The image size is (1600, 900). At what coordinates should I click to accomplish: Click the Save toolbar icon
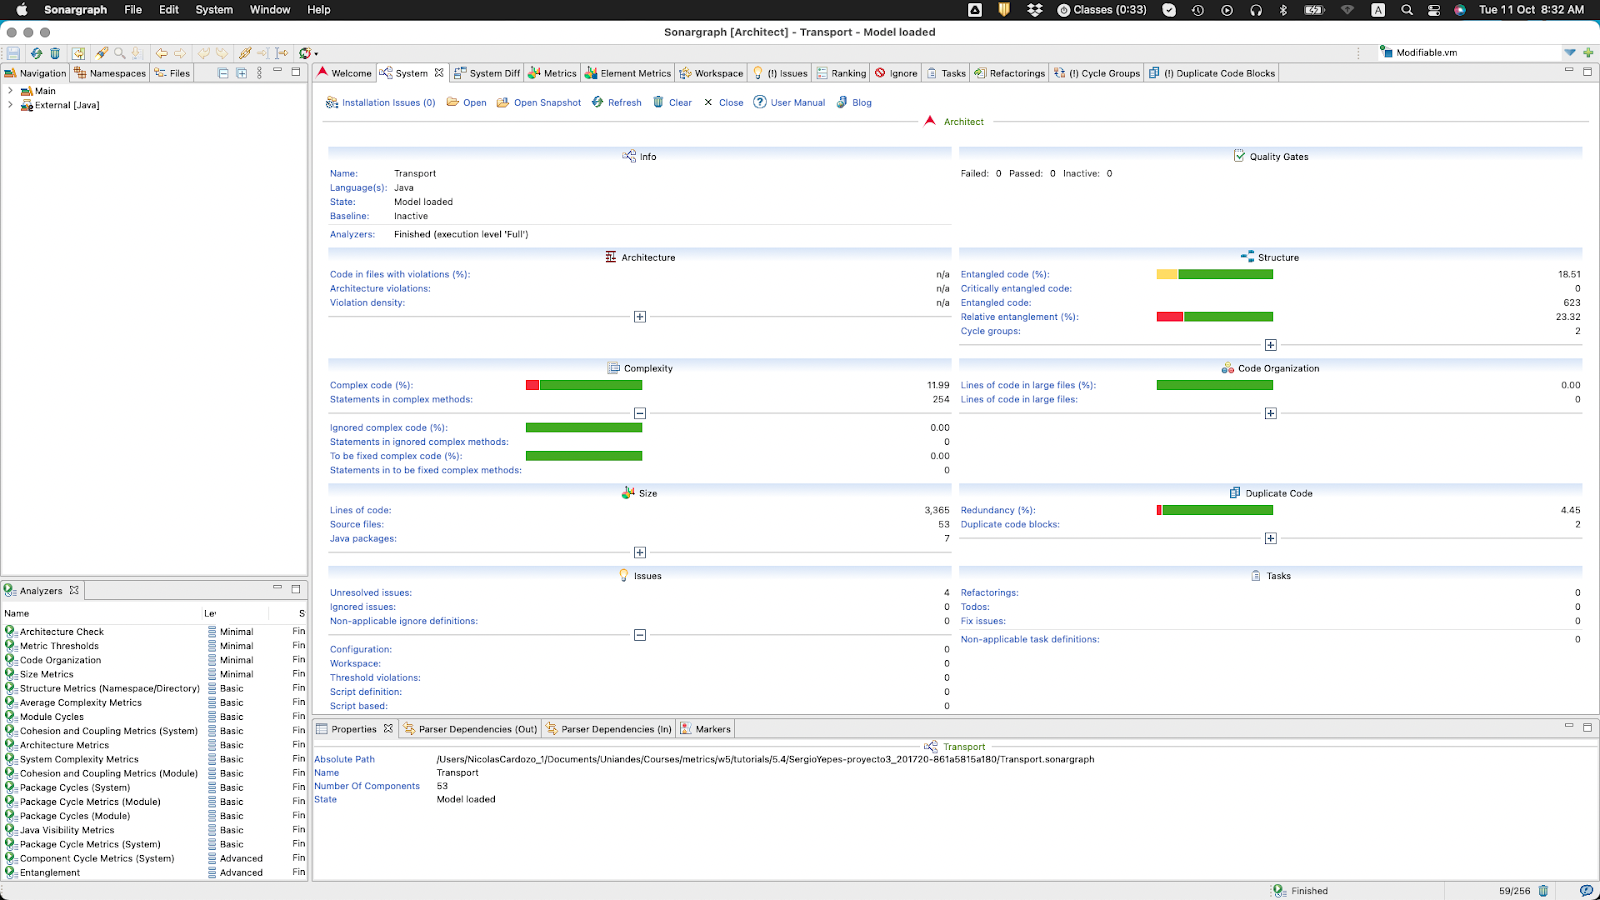13,53
